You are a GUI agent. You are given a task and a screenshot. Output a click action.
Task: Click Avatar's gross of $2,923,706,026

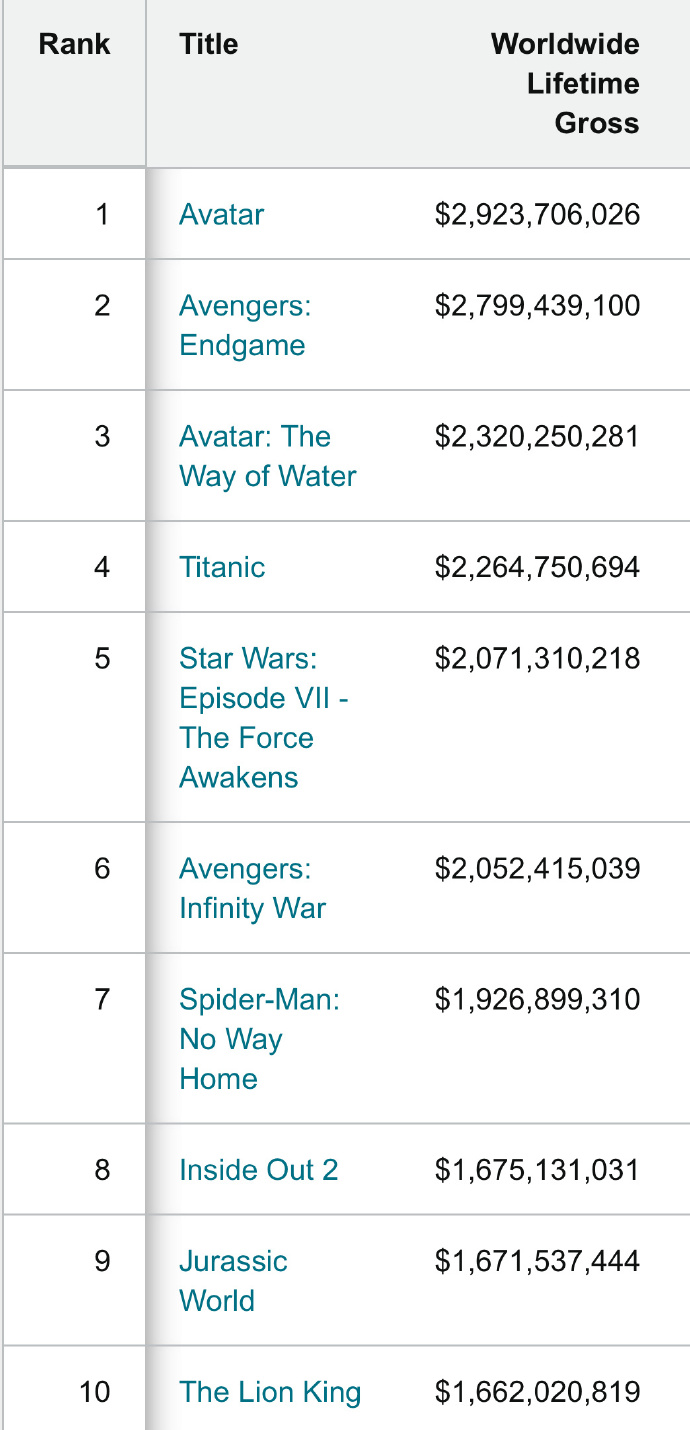pos(537,215)
